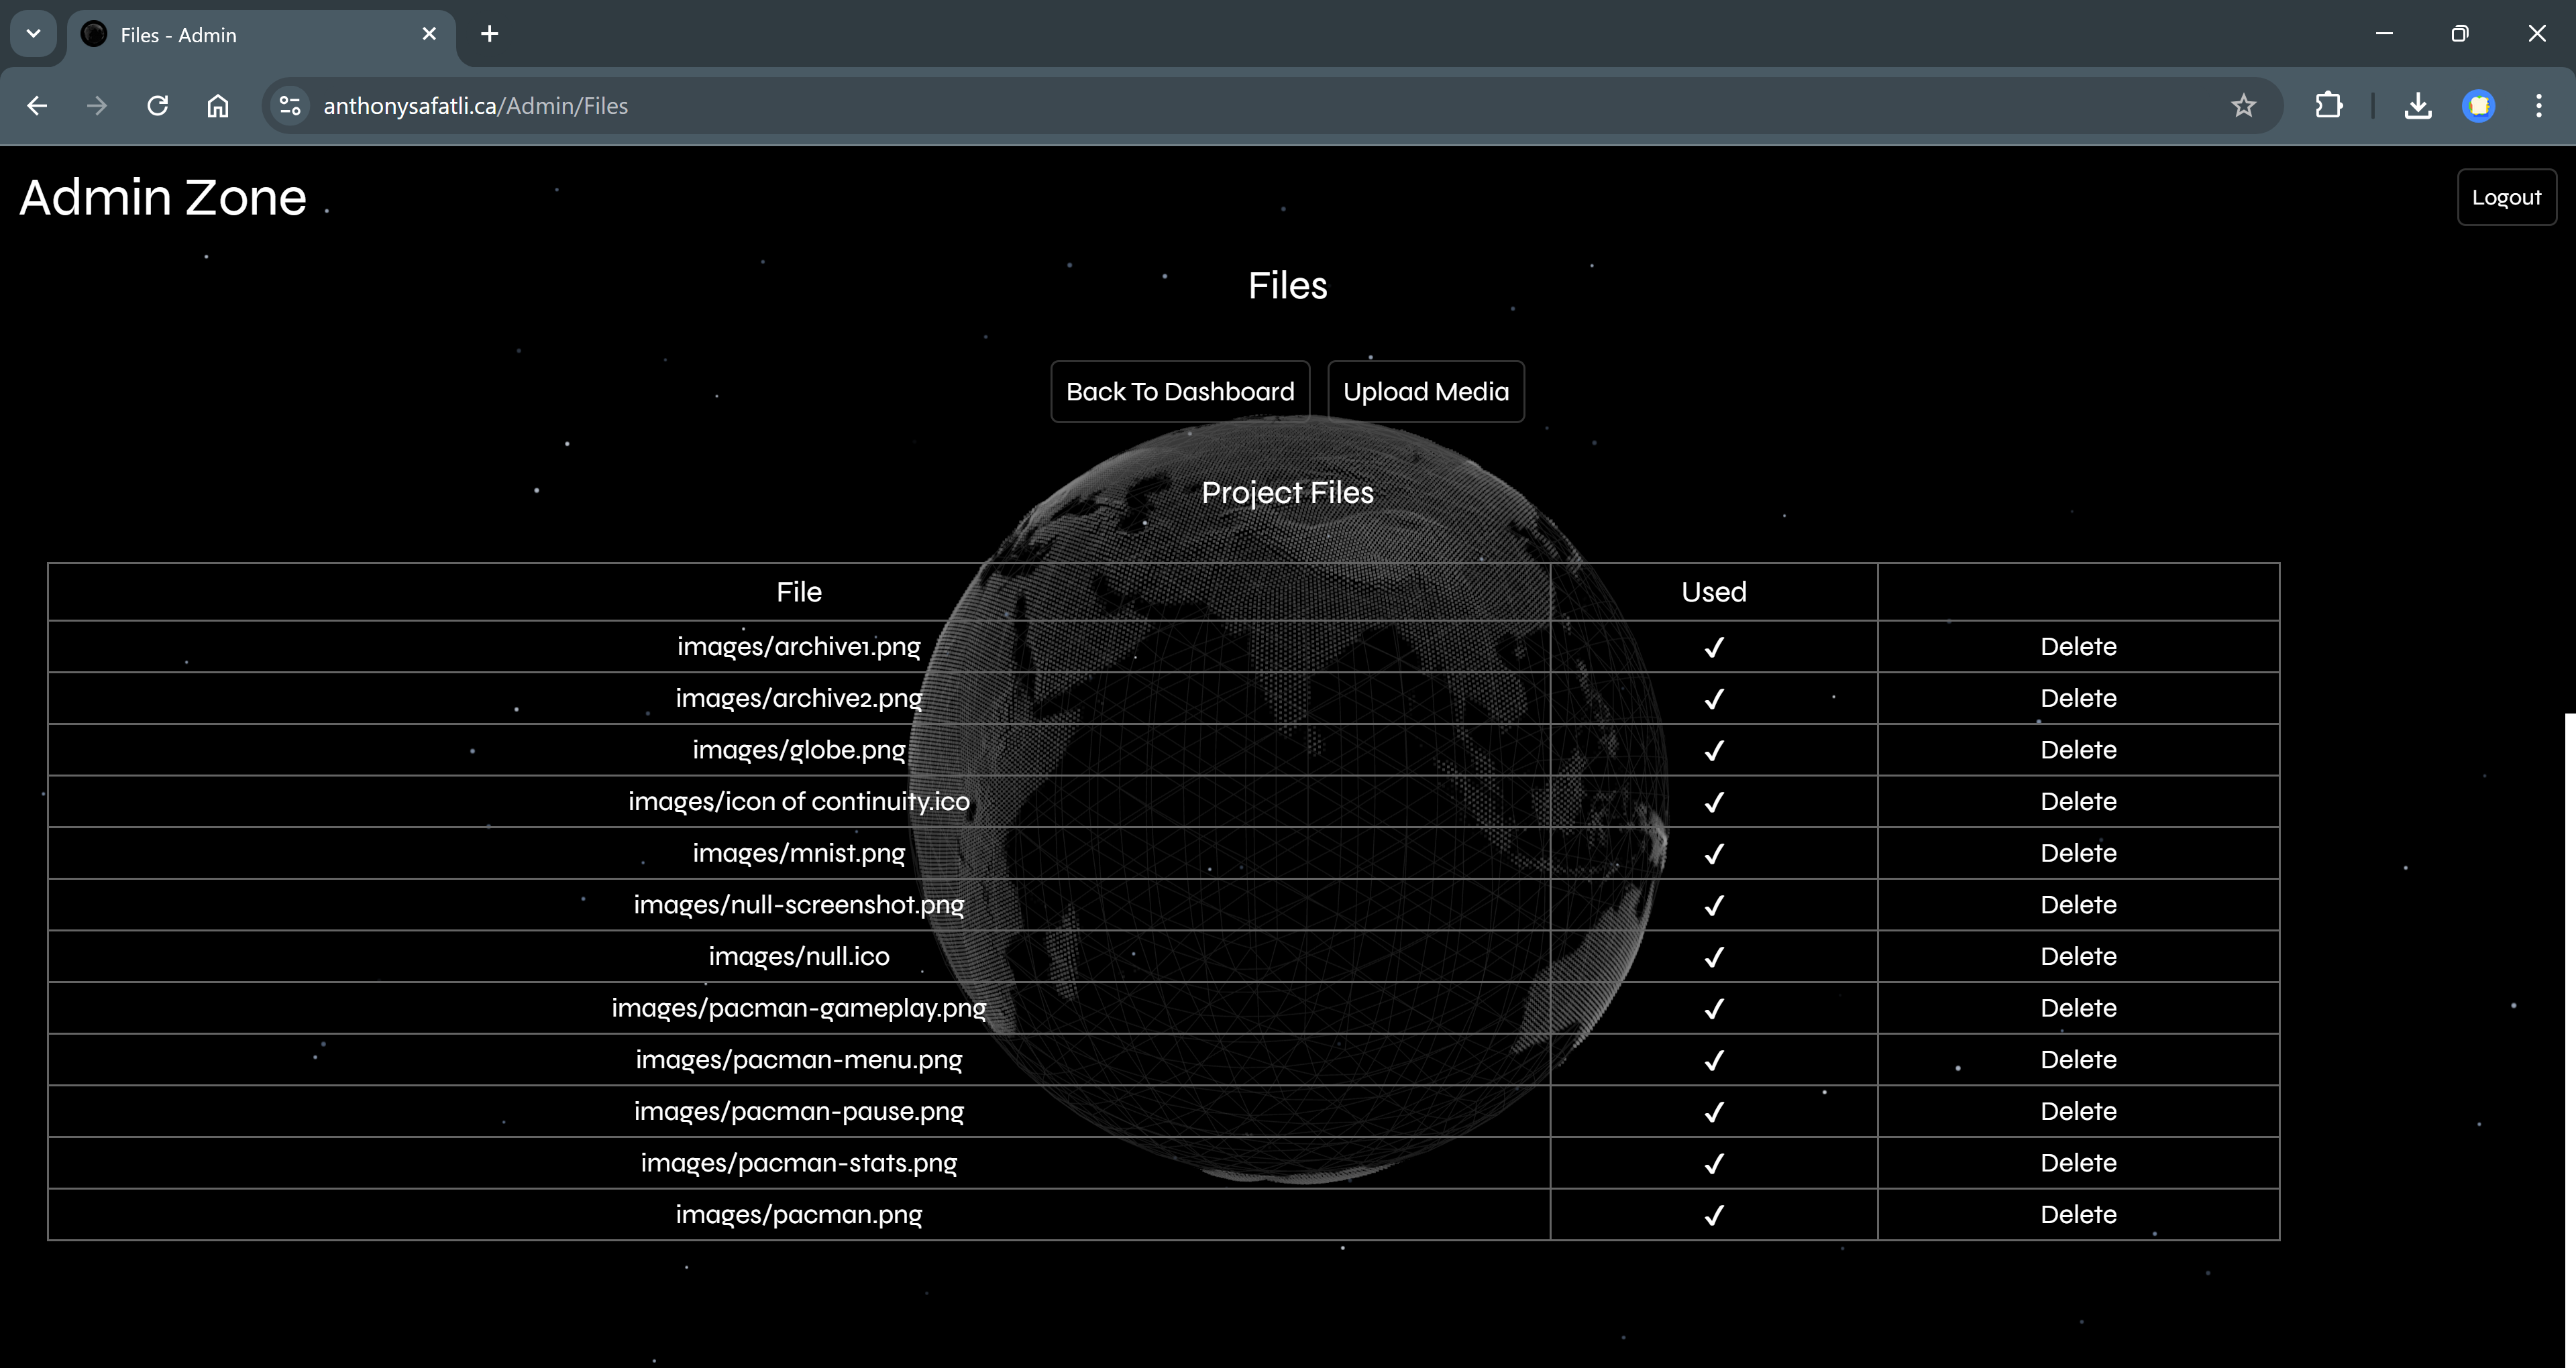
Task: Open the tab search chevron
Action: click(x=33, y=33)
